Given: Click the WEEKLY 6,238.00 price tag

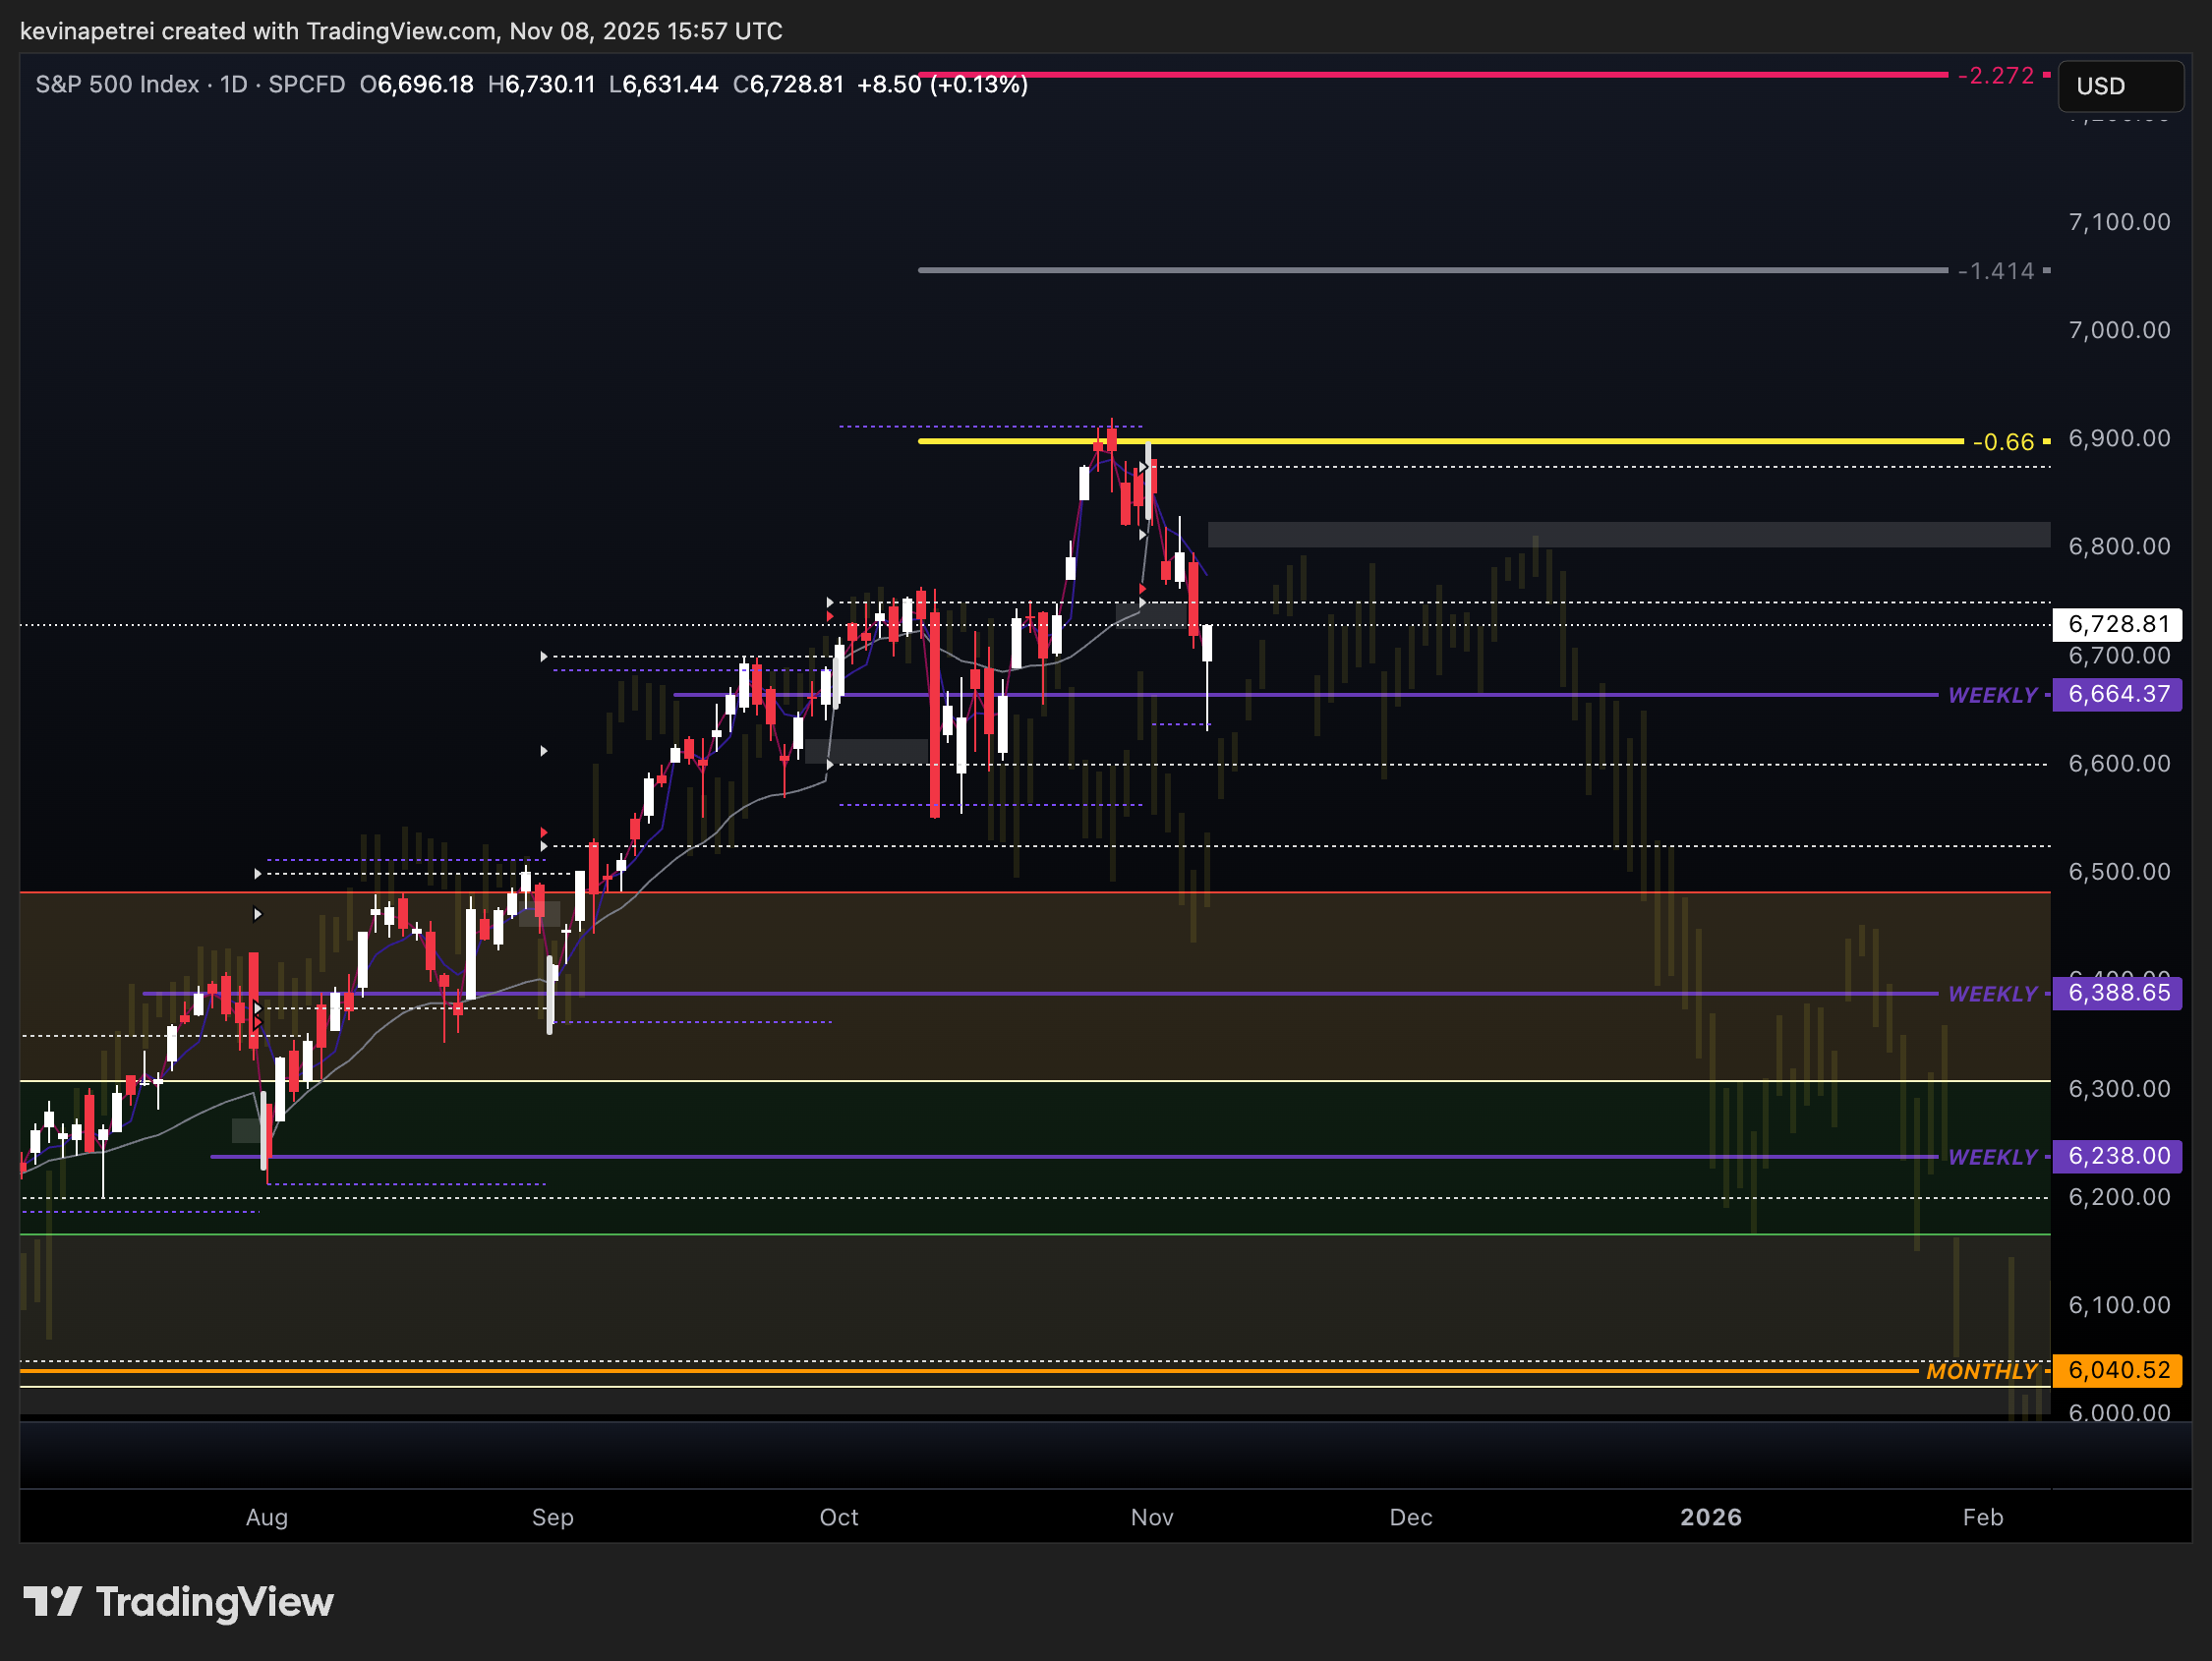Looking at the screenshot, I should pyautogui.click(x=2117, y=1156).
